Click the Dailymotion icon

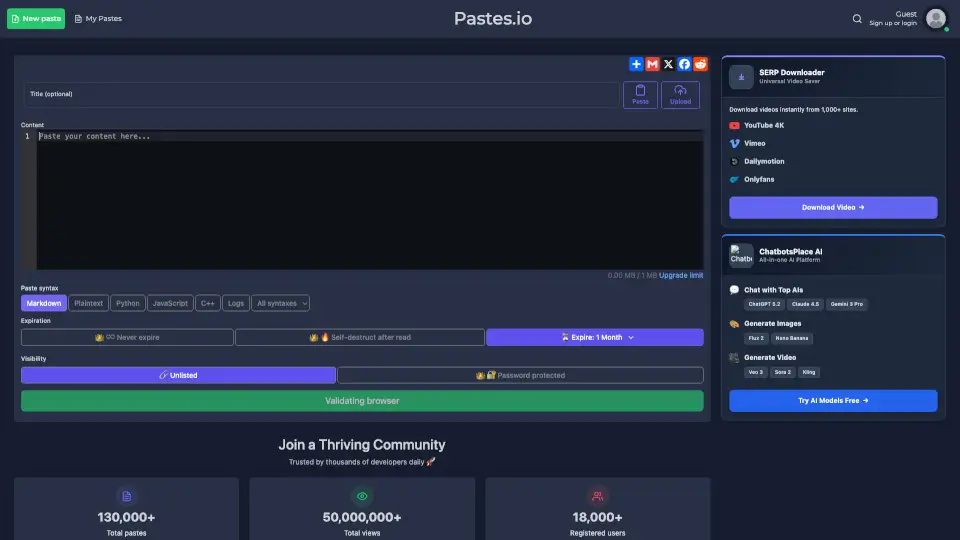point(734,162)
